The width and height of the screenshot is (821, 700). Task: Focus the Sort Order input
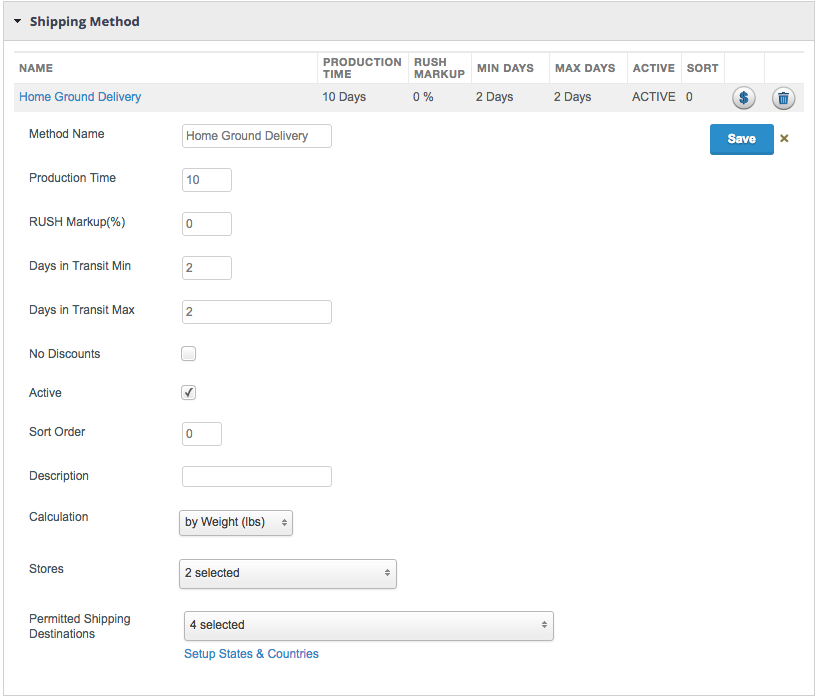pyautogui.click(x=202, y=434)
